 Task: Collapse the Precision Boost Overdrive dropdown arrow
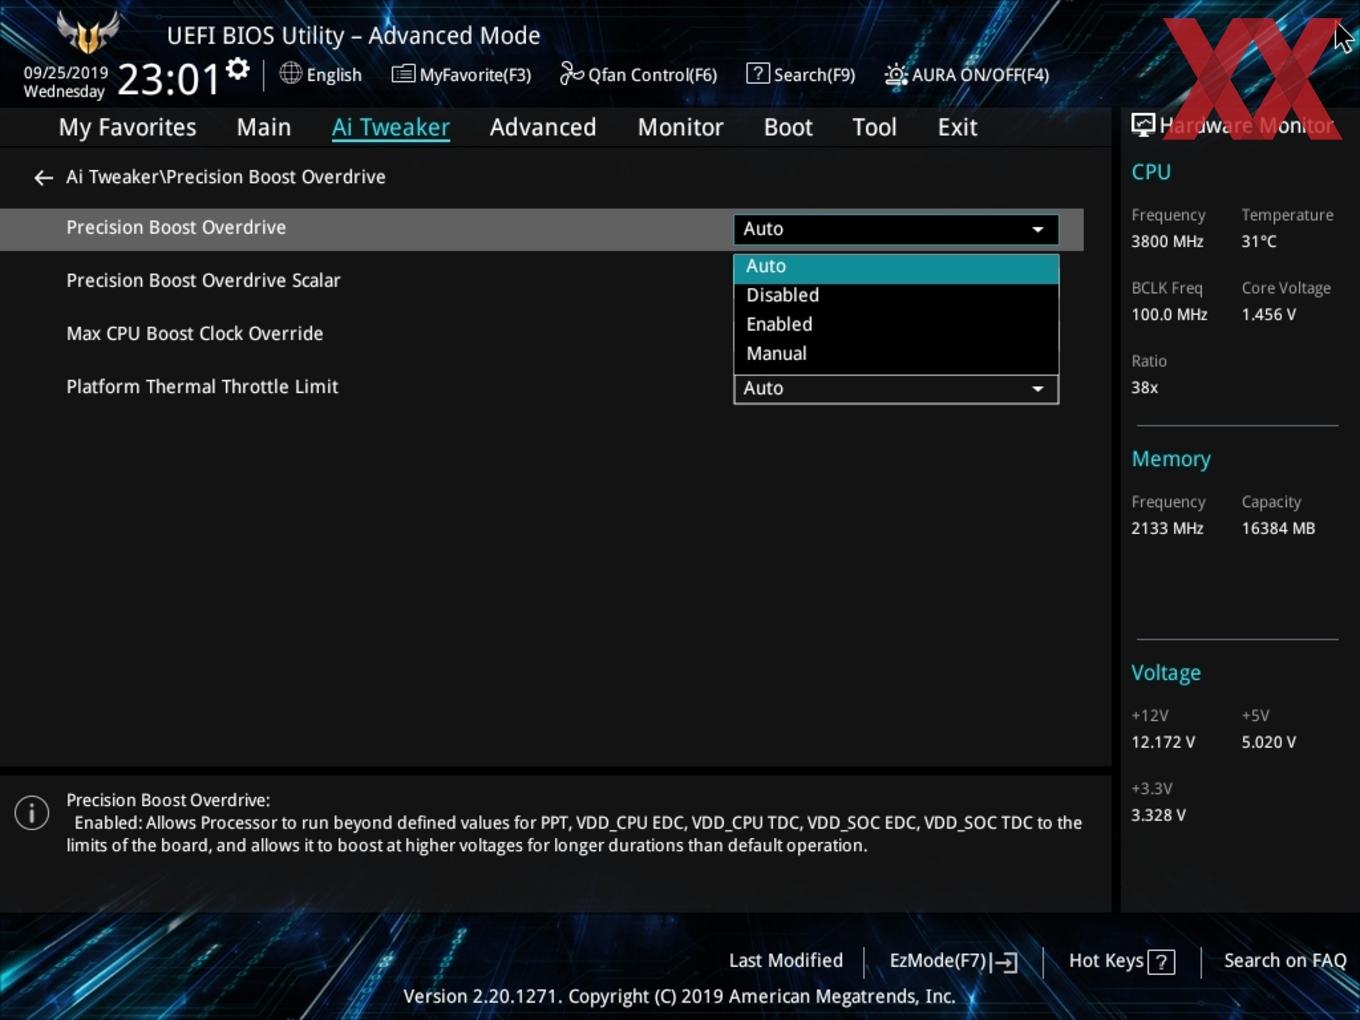(x=1038, y=229)
